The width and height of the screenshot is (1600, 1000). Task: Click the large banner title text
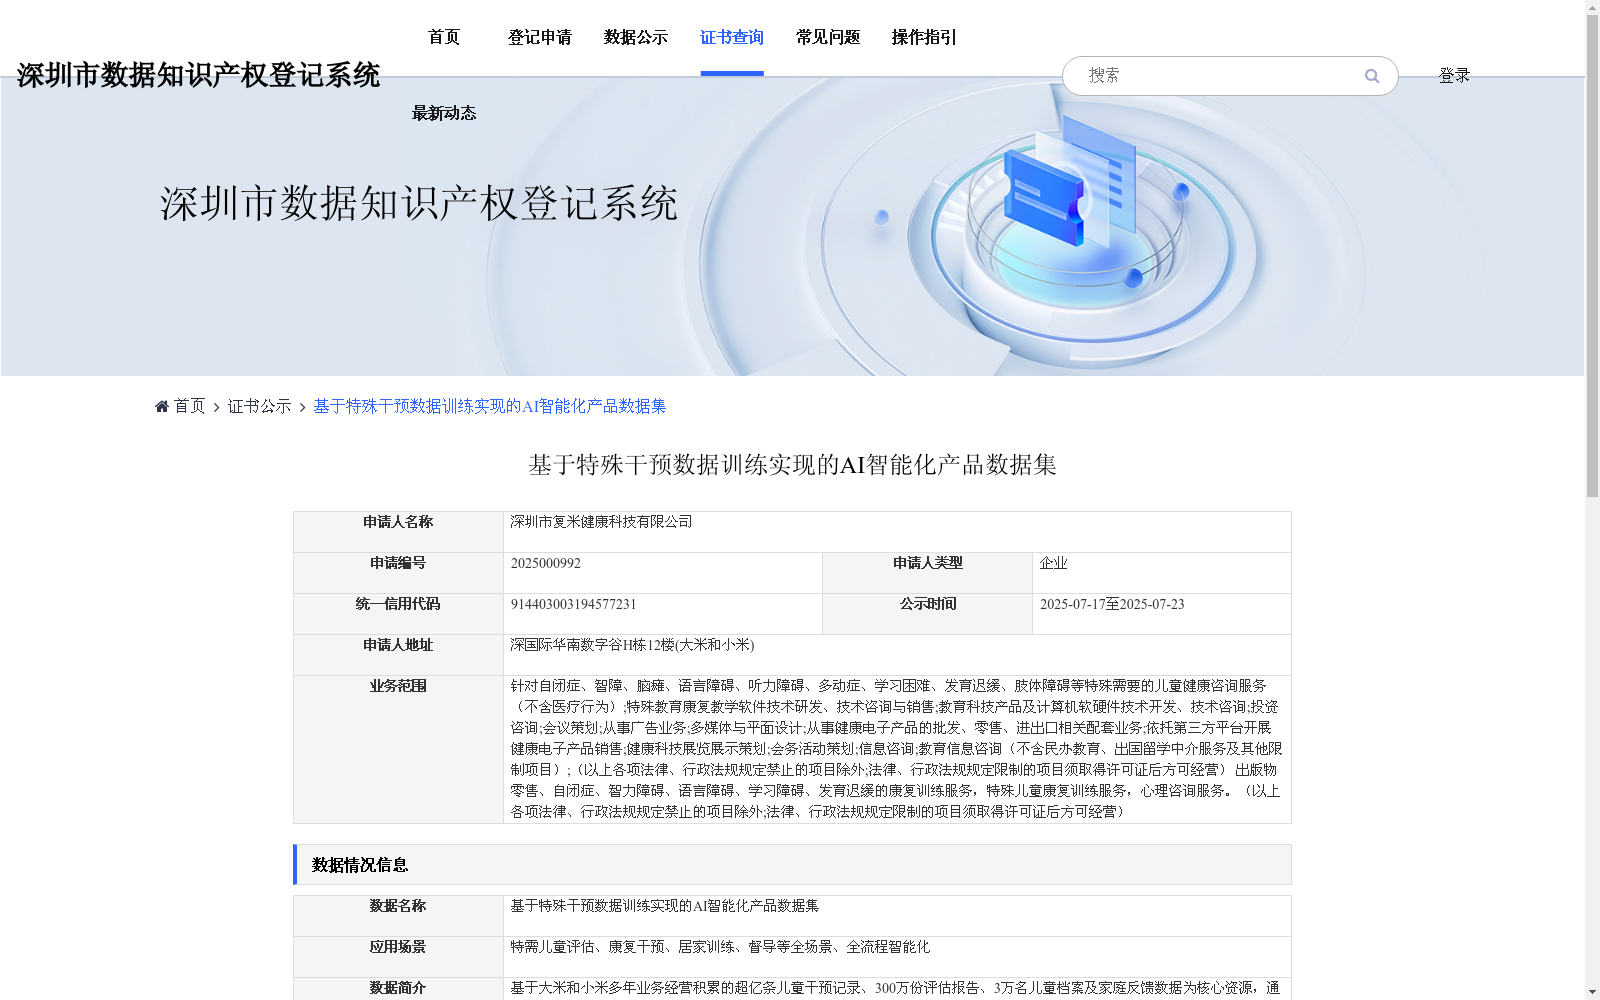(x=419, y=203)
